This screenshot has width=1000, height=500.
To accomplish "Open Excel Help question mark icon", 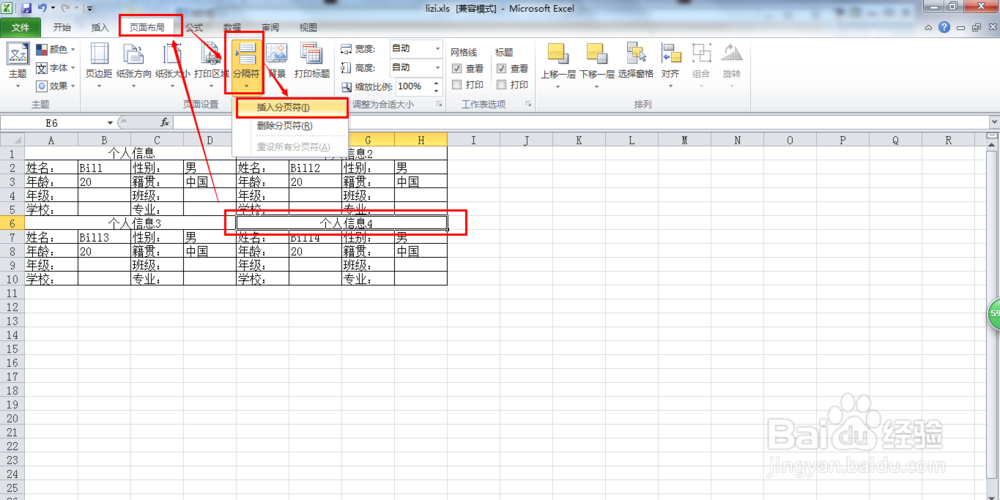I will [x=945, y=27].
